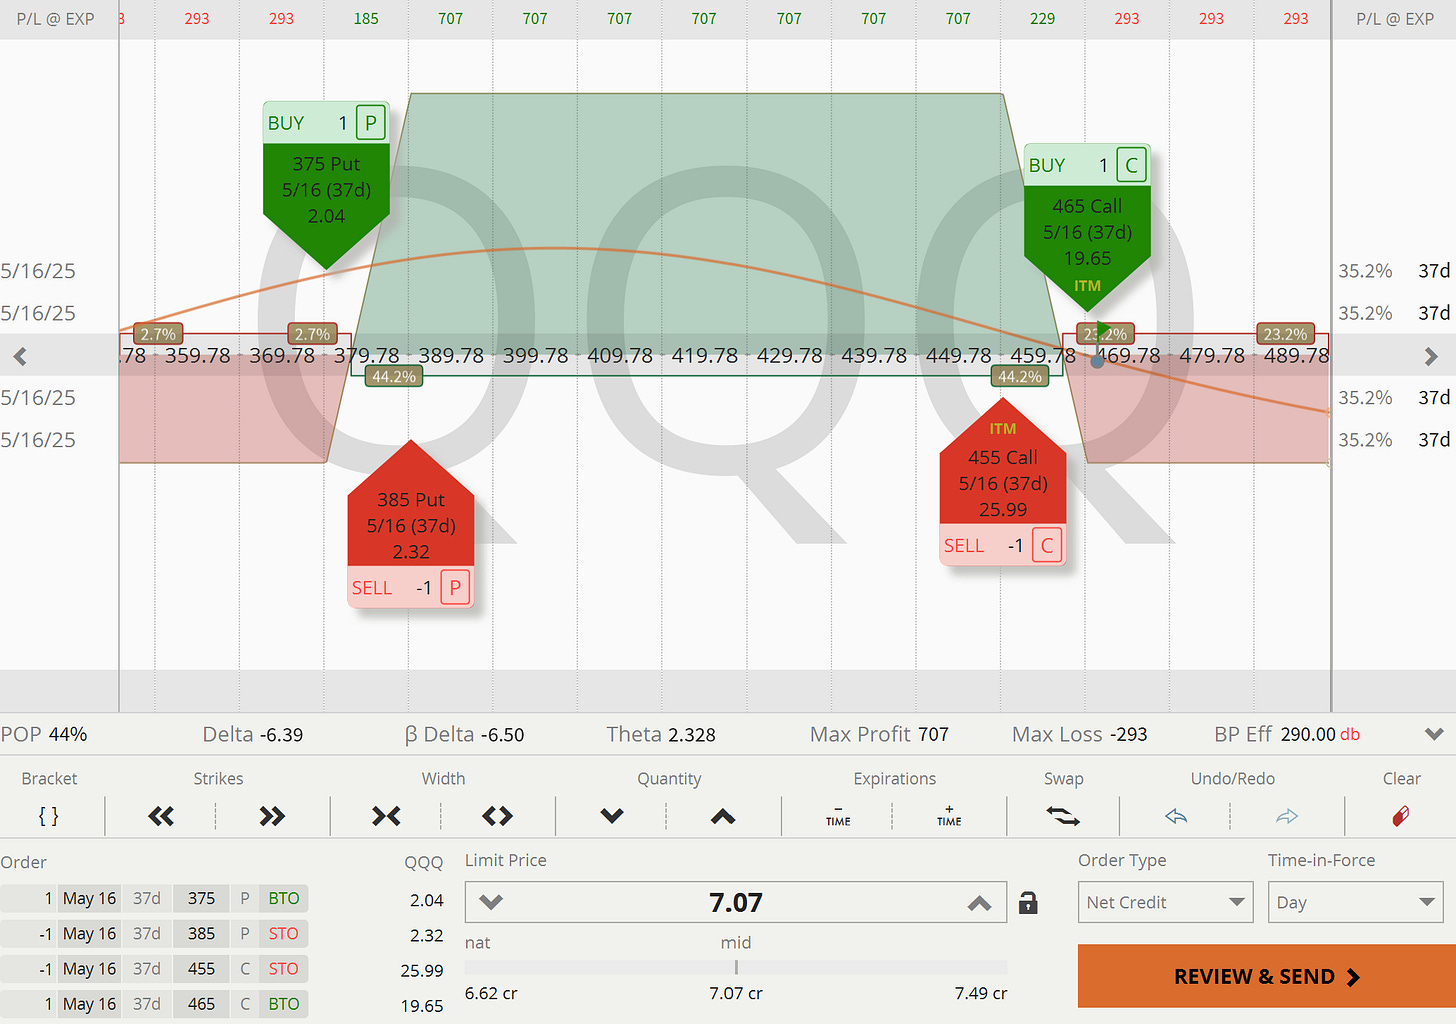Click the Max Profit 707 stat

[x=879, y=734]
